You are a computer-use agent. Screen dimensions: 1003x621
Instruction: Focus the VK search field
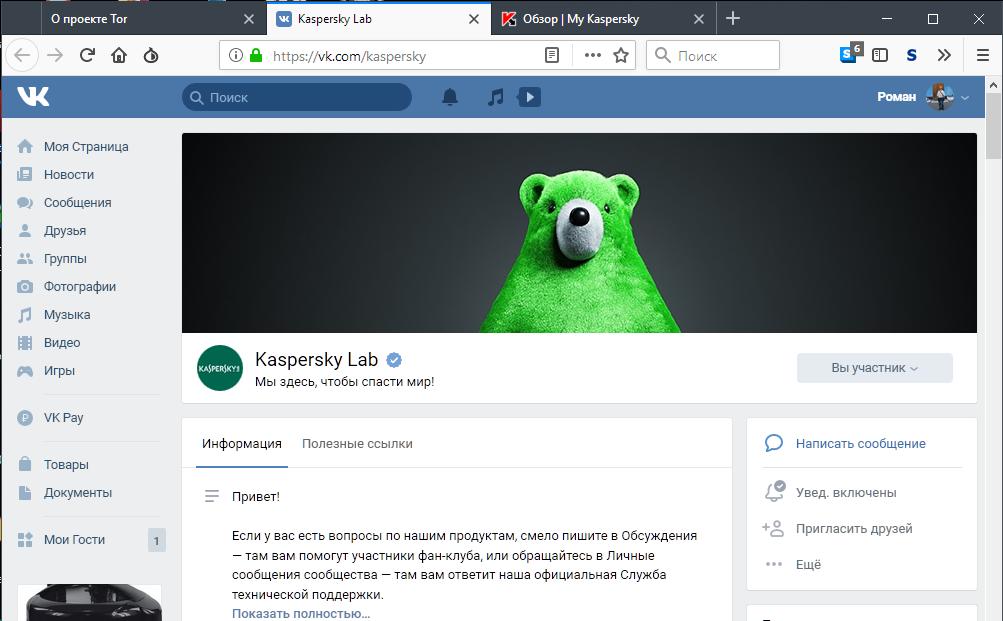click(297, 97)
